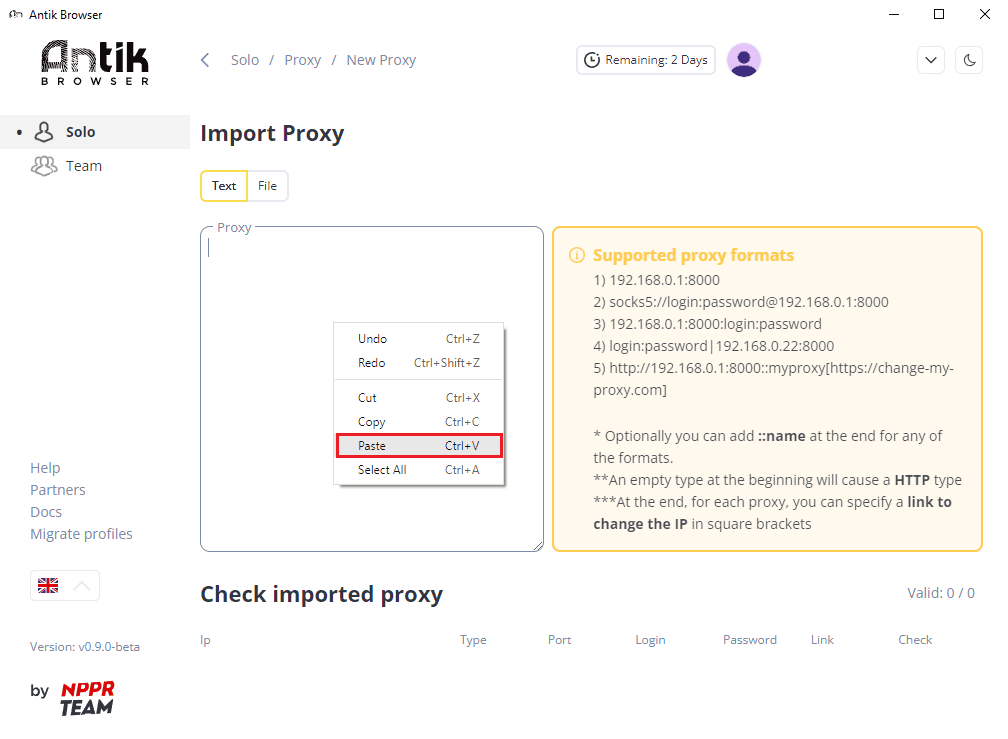
Task: Select the Solo user icon in sidebar
Action: [44, 132]
